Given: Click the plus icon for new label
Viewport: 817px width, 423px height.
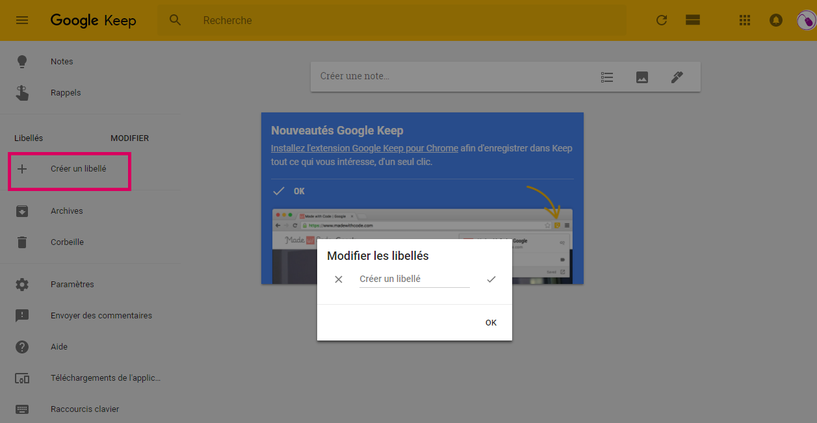Looking at the screenshot, I should pyautogui.click(x=22, y=169).
